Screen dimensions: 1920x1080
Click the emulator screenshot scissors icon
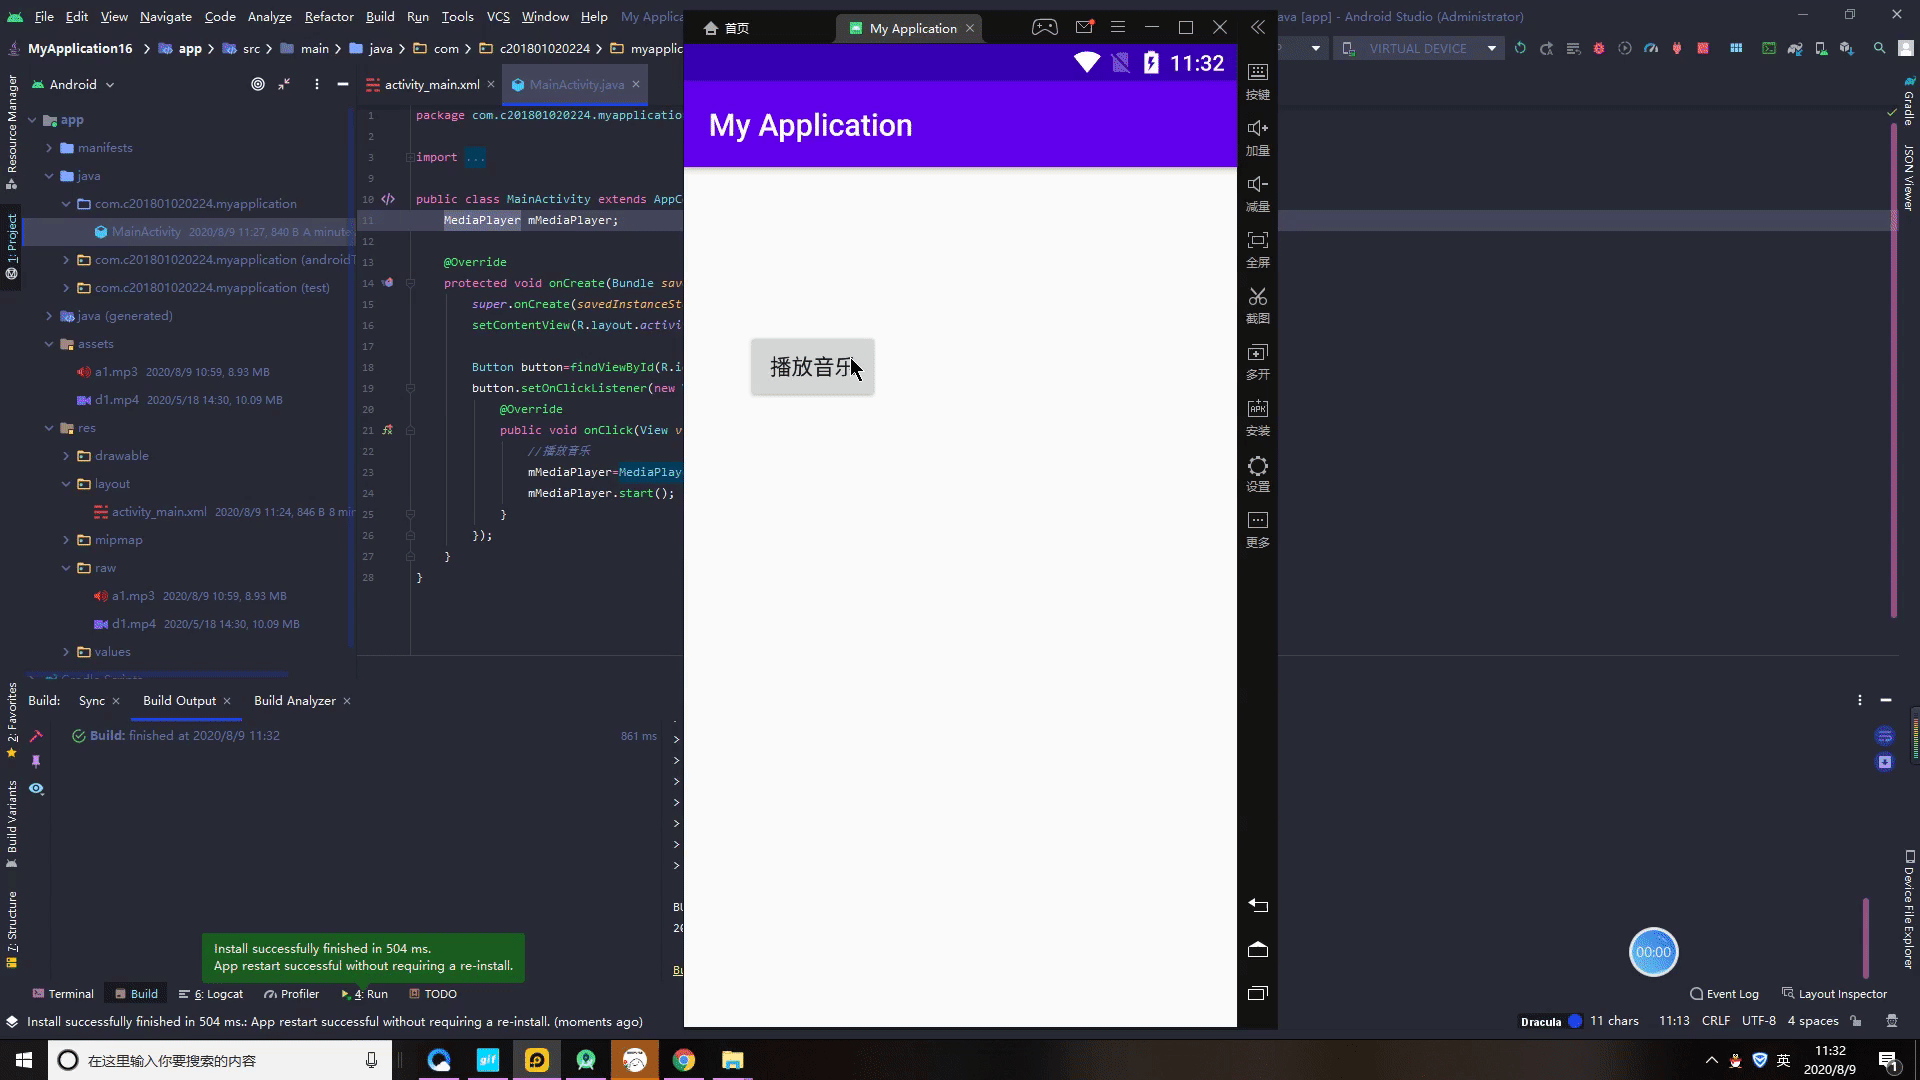tap(1257, 297)
